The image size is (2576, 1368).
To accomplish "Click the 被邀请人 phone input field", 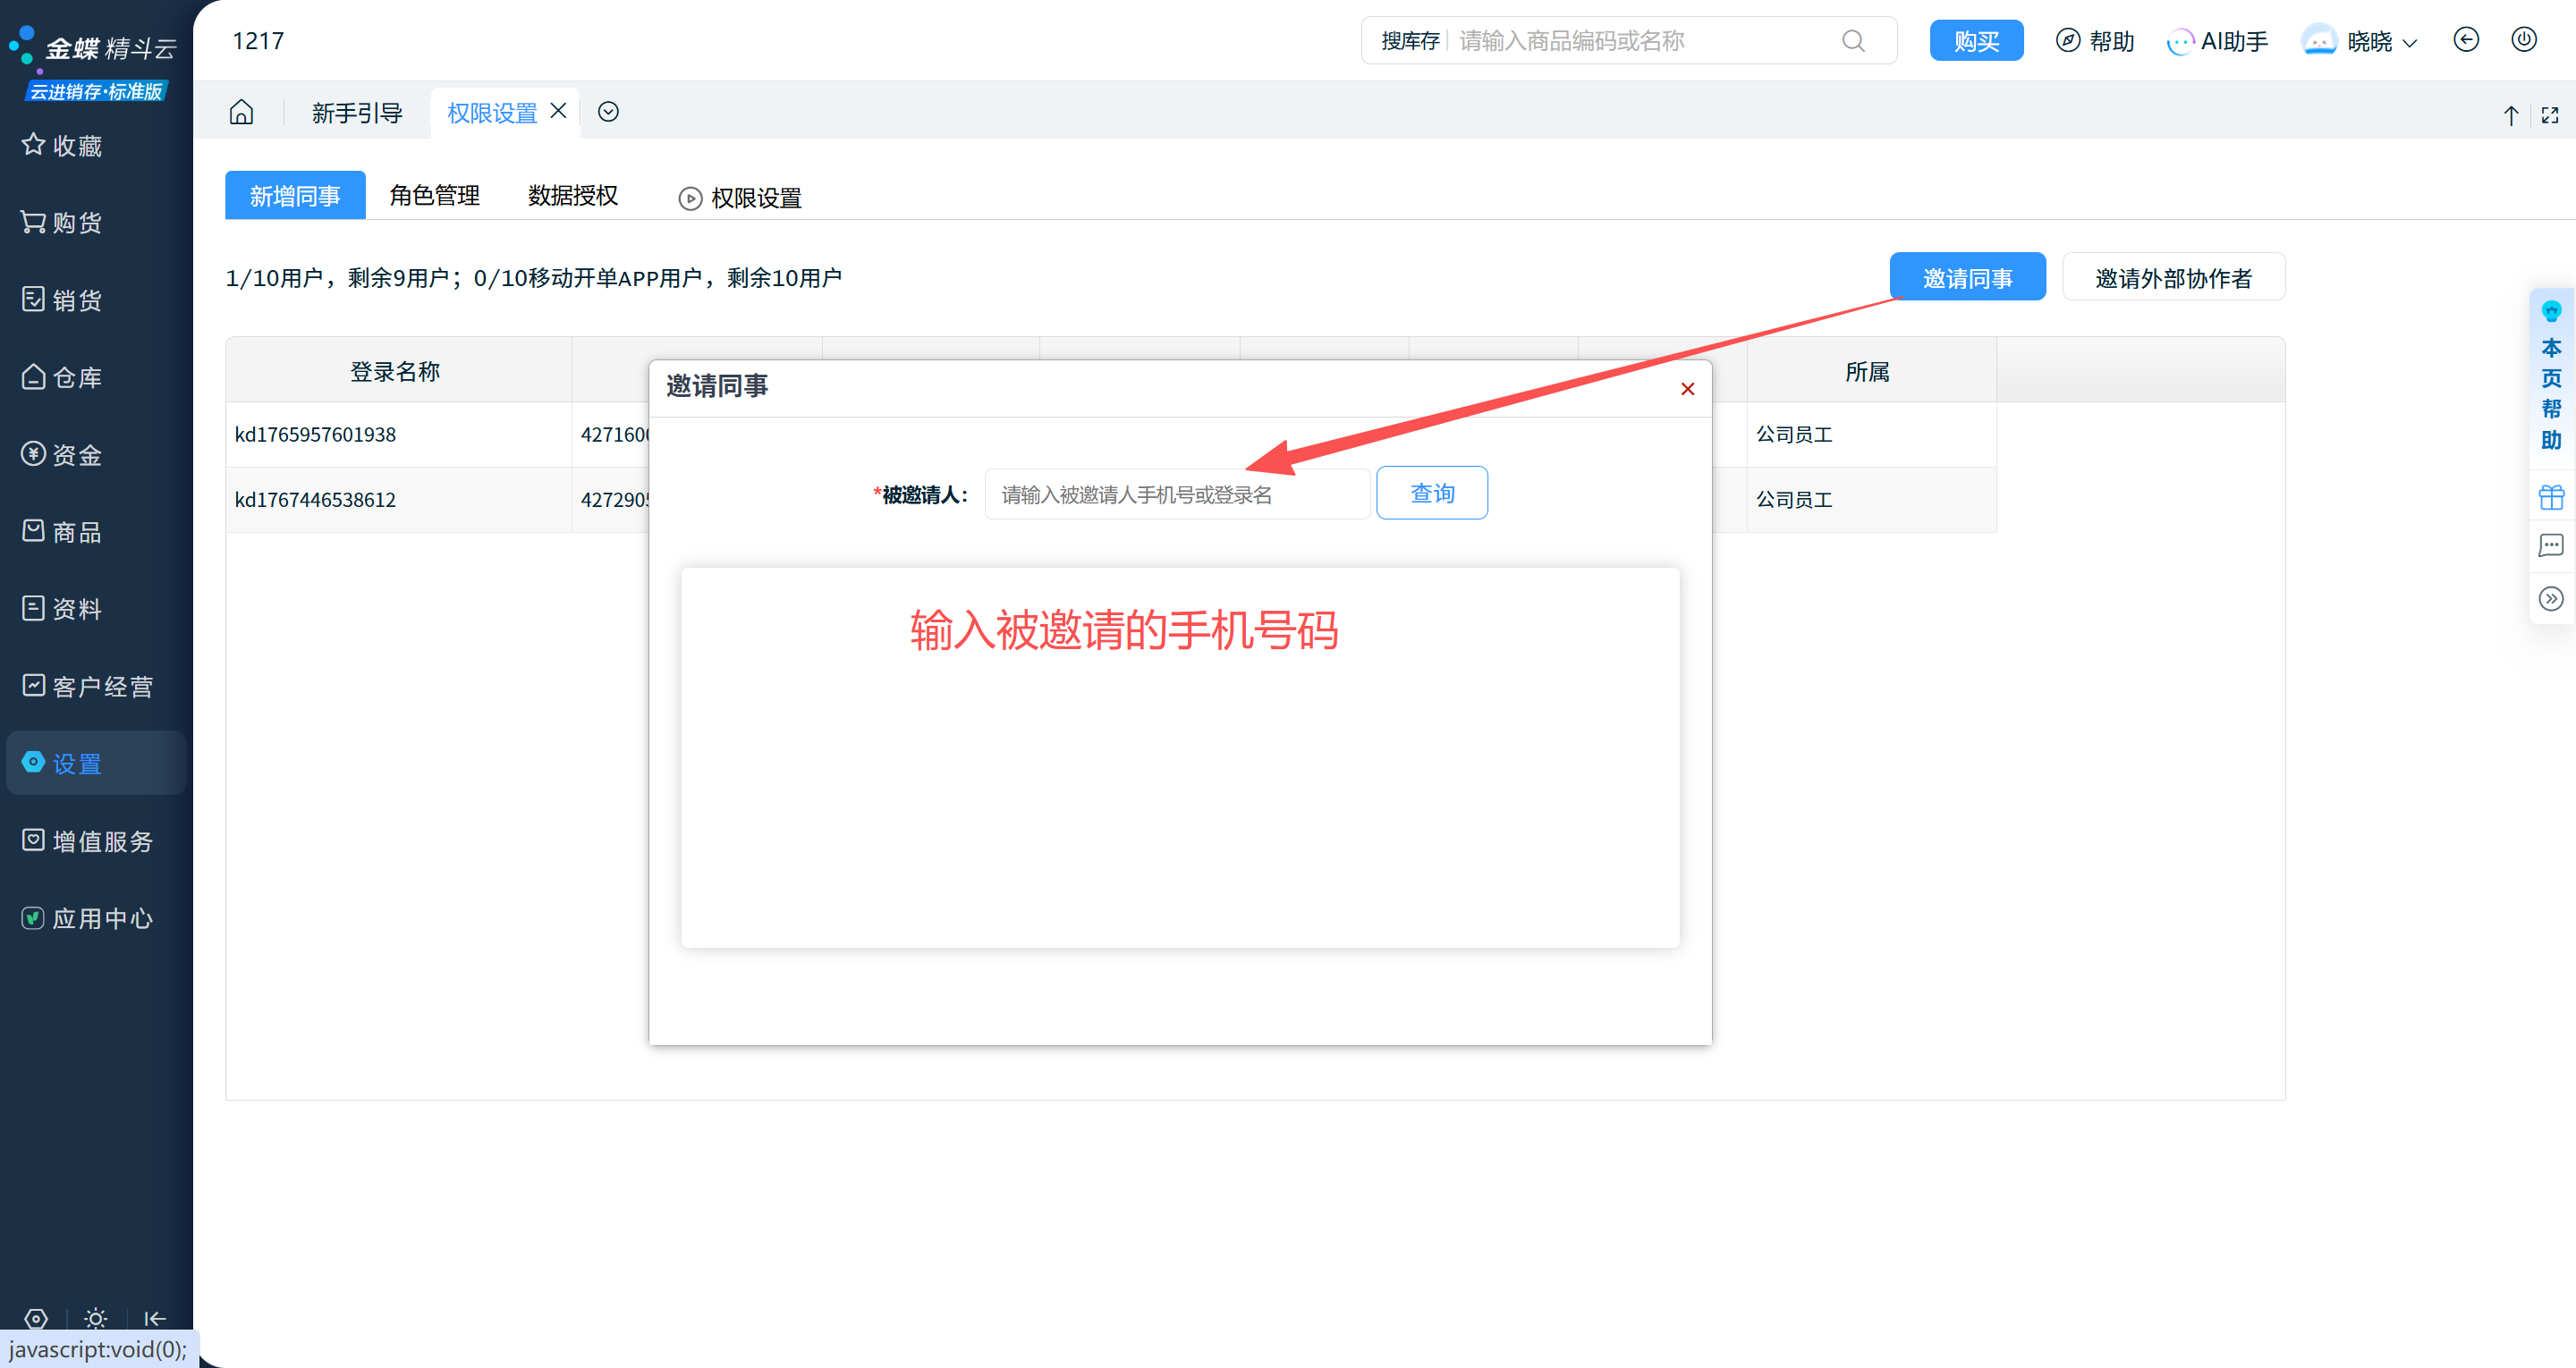I will [1176, 495].
